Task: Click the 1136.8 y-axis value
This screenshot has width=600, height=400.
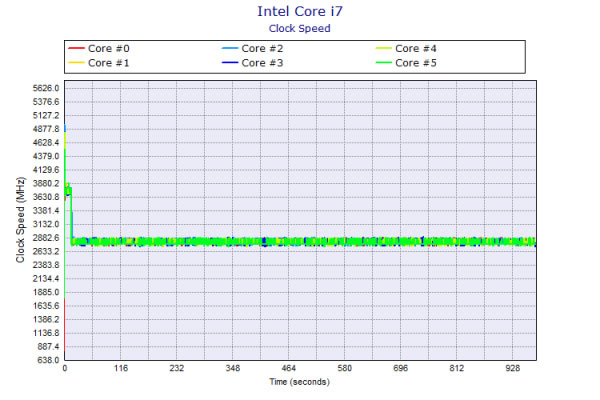Action: [46, 333]
